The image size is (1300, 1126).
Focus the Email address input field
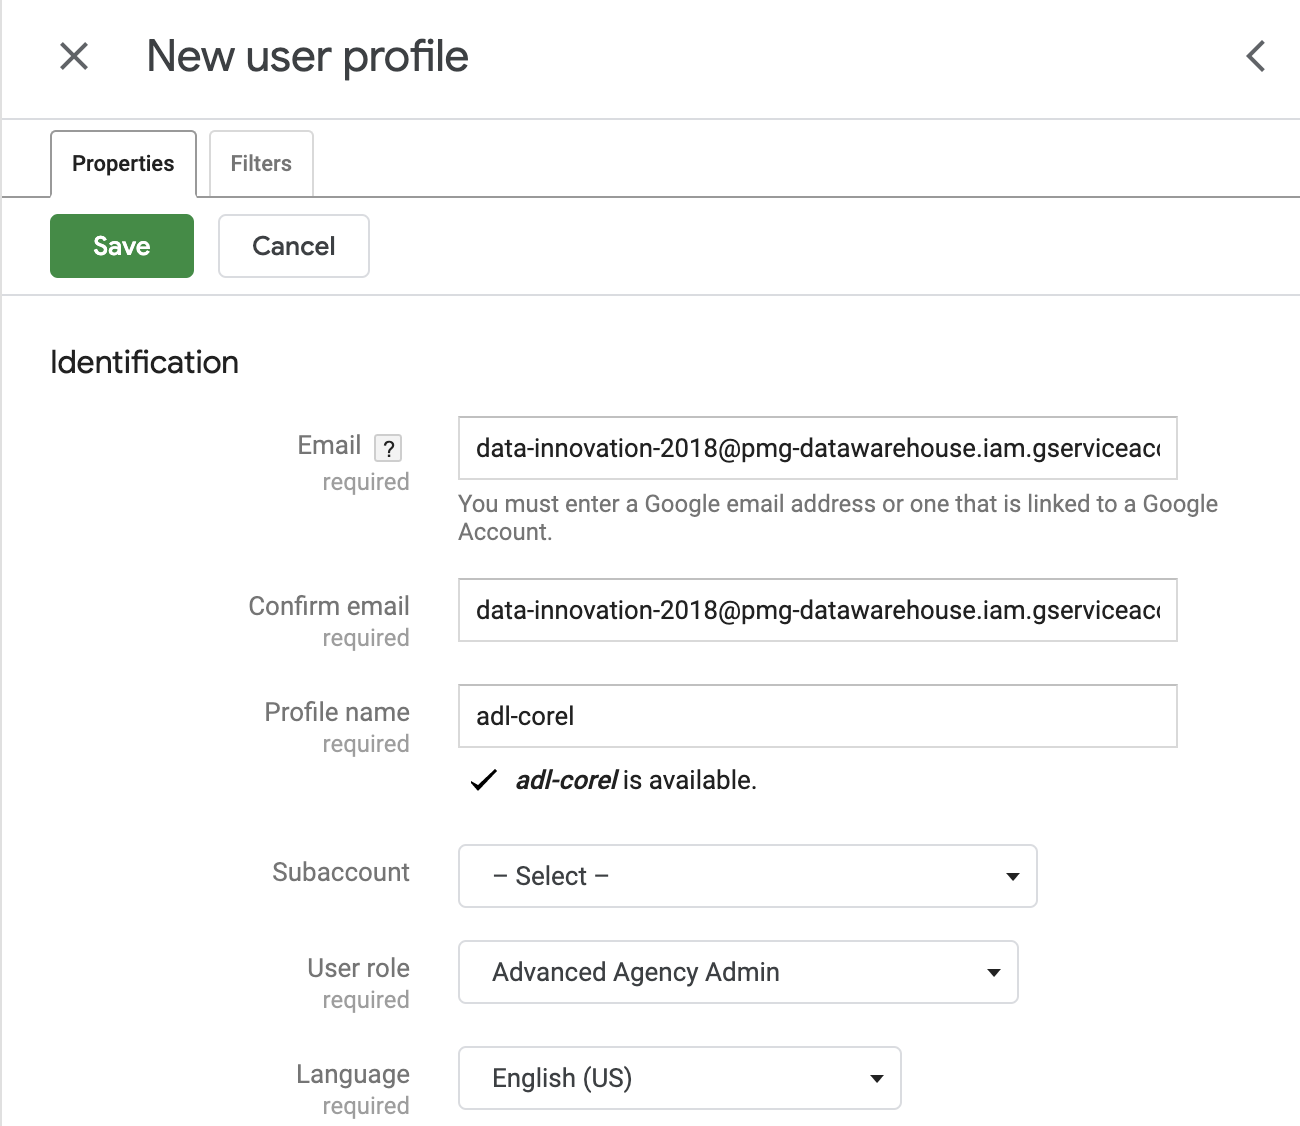point(817,448)
